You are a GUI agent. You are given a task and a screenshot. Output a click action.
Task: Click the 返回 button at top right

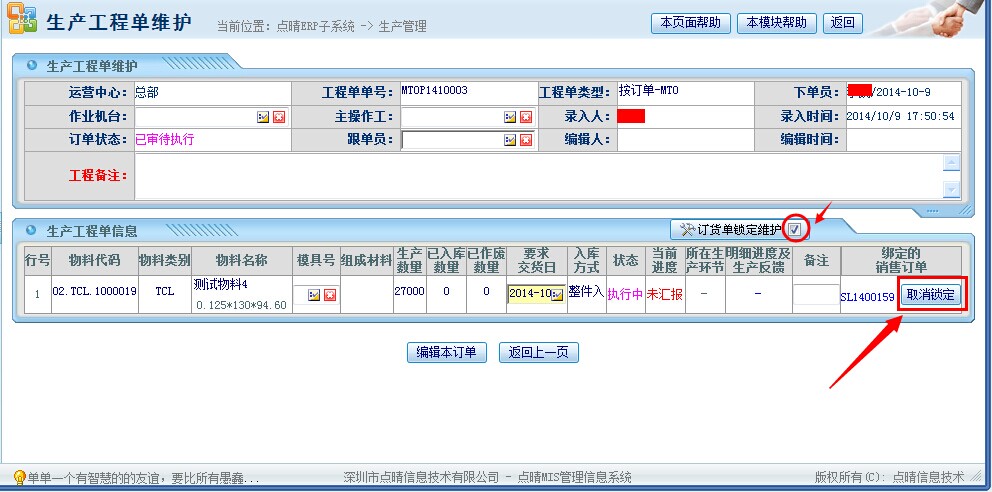tap(843, 23)
